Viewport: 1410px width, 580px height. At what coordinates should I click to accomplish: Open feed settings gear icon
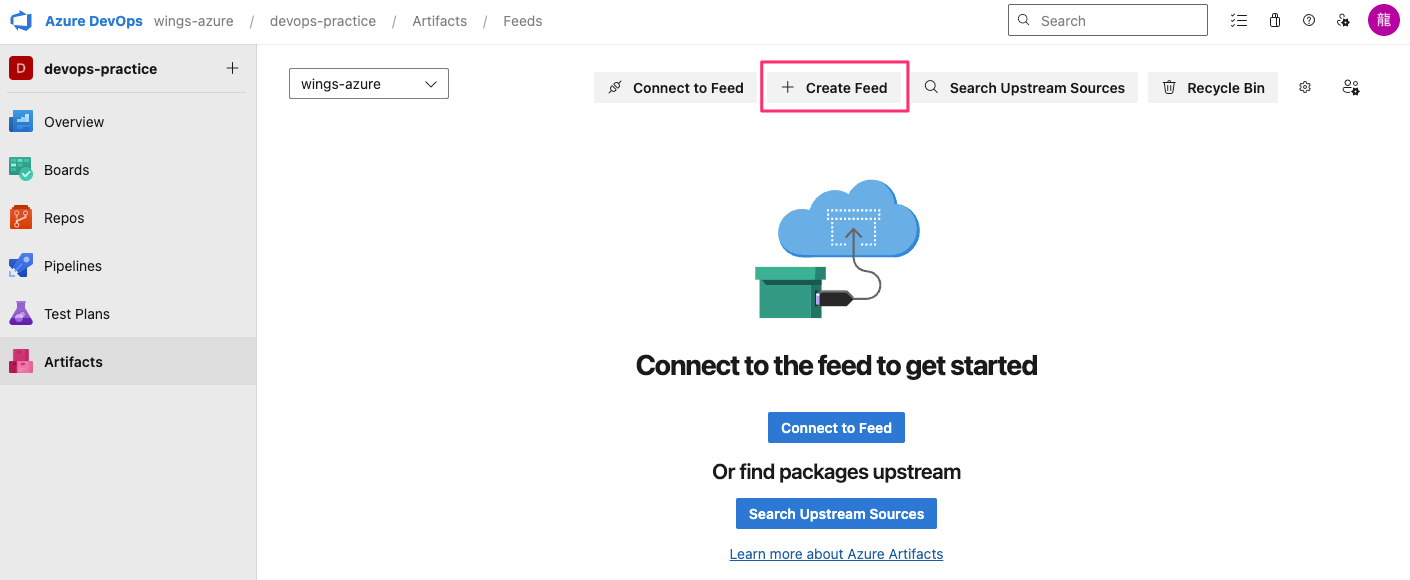1305,88
